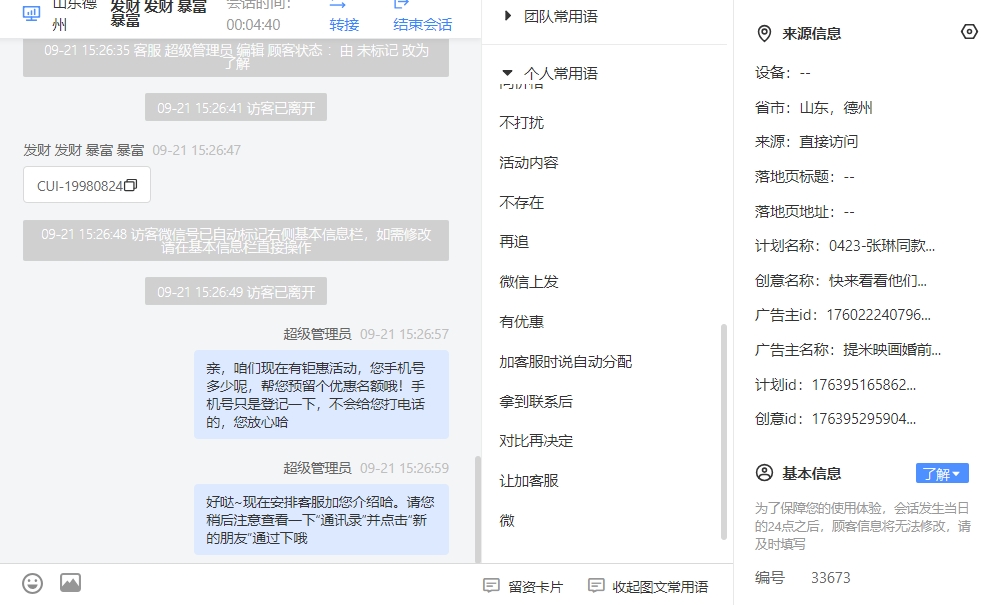981x605 pixels.
Task: Pick the 加客服时说自动分配 quick phrase
Action: point(566,362)
